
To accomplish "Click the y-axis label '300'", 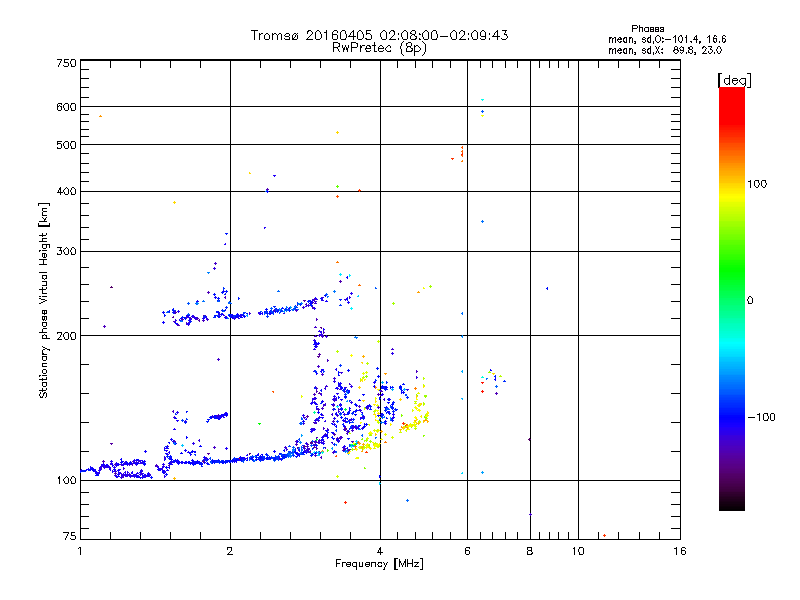I will coord(66,251).
